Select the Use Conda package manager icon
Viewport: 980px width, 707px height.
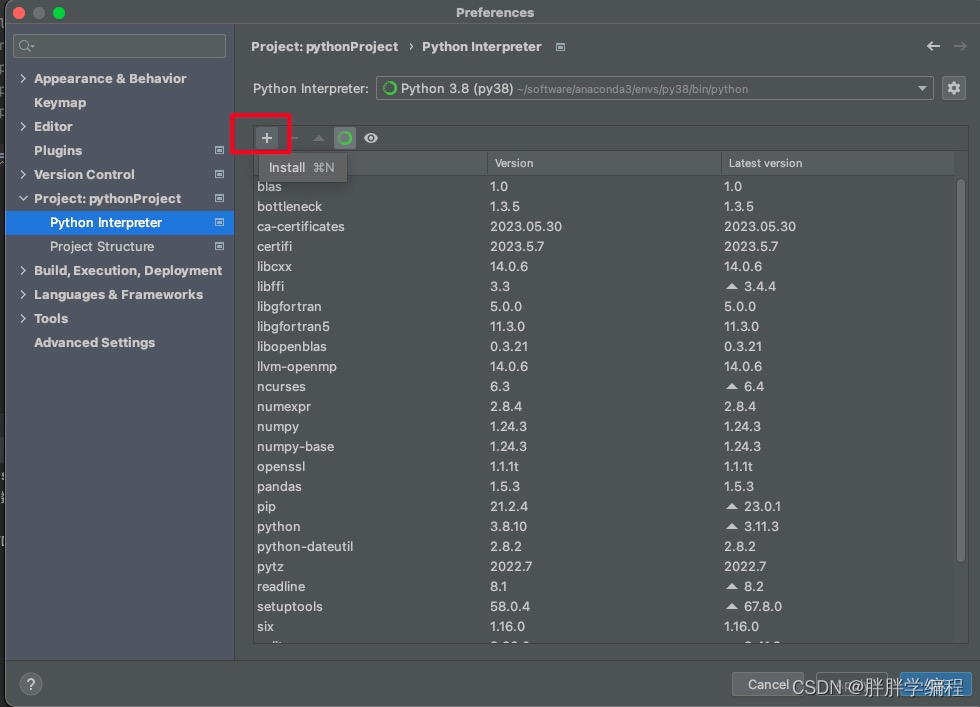343,137
